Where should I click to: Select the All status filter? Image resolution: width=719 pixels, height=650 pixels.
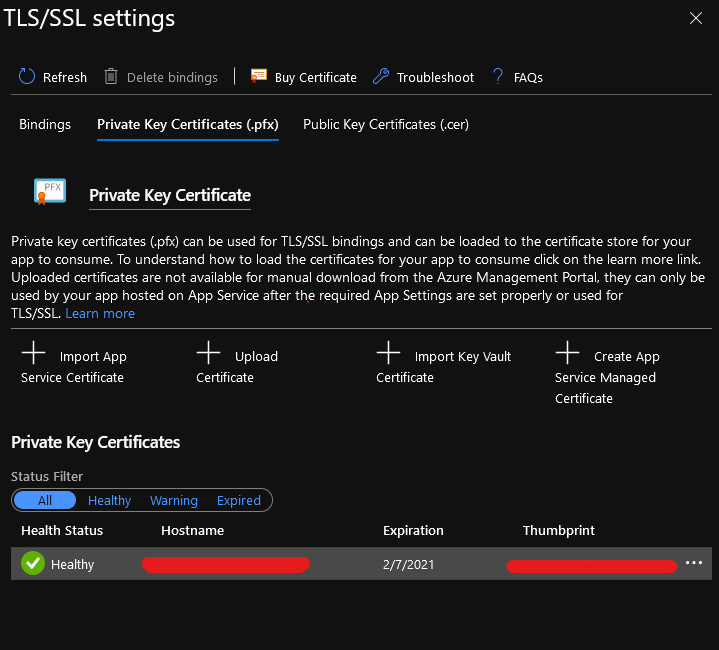tap(45, 500)
